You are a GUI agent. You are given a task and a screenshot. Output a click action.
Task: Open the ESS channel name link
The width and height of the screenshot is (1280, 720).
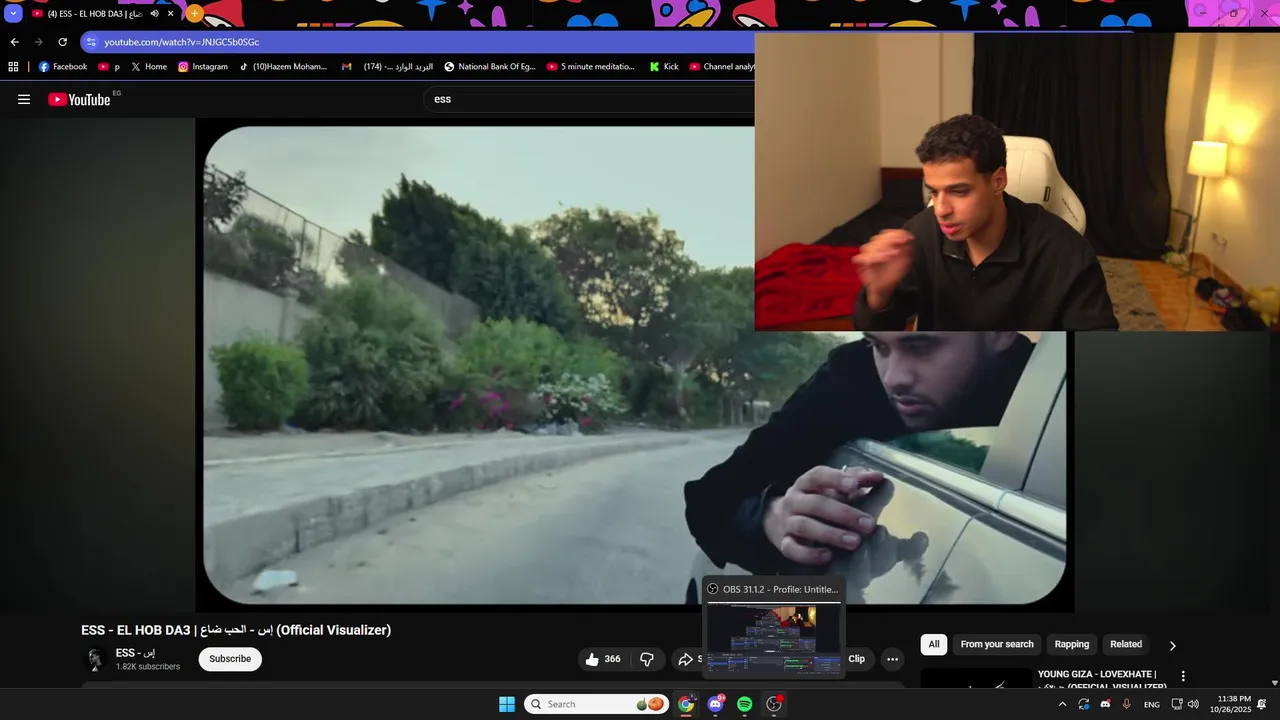[x=135, y=653]
